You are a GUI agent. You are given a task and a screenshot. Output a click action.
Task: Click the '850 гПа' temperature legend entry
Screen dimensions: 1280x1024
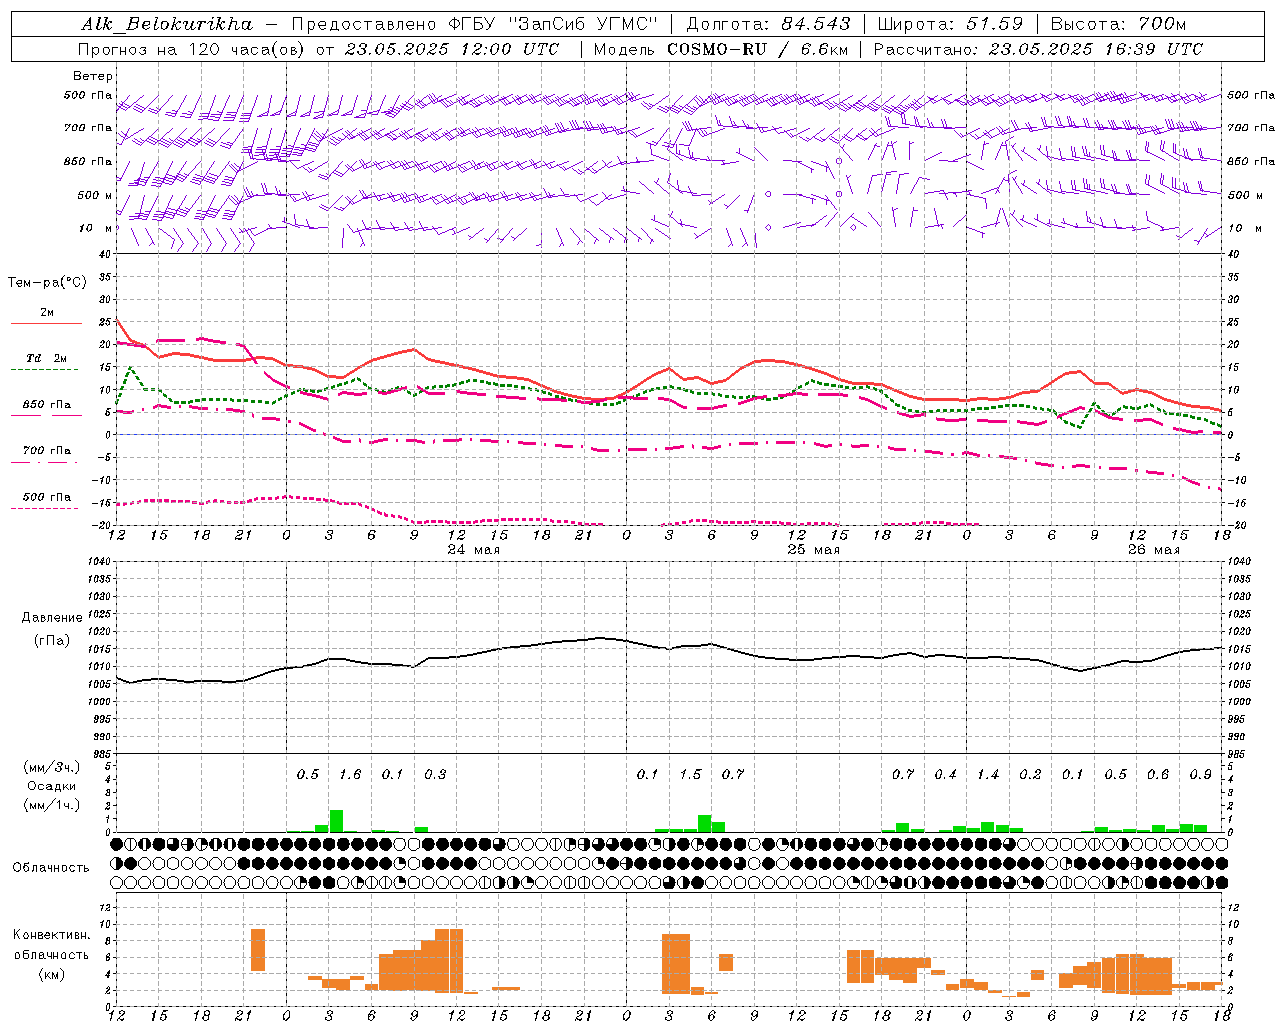coord(46,405)
